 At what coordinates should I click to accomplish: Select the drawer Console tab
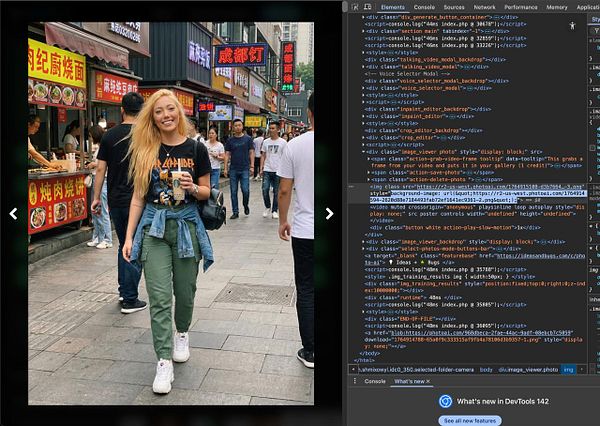[375, 381]
